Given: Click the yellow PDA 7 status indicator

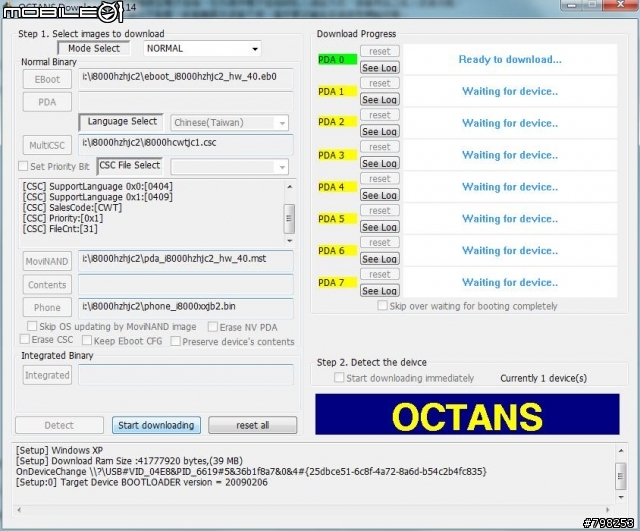Looking at the screenshot, I should pos(337,282).
